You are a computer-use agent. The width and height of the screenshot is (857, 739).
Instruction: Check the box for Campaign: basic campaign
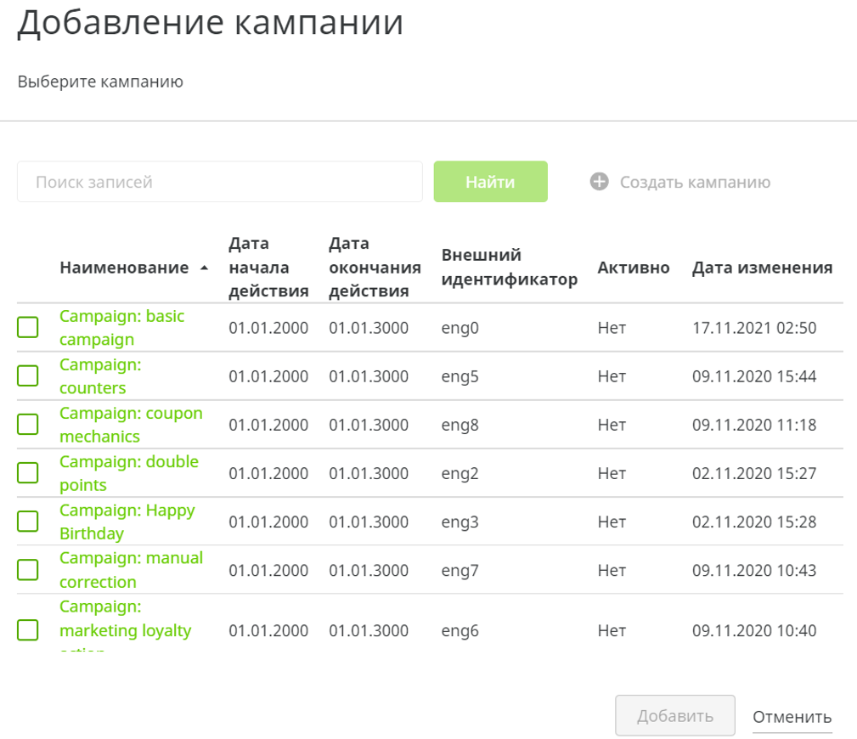[x=28, y=327]
